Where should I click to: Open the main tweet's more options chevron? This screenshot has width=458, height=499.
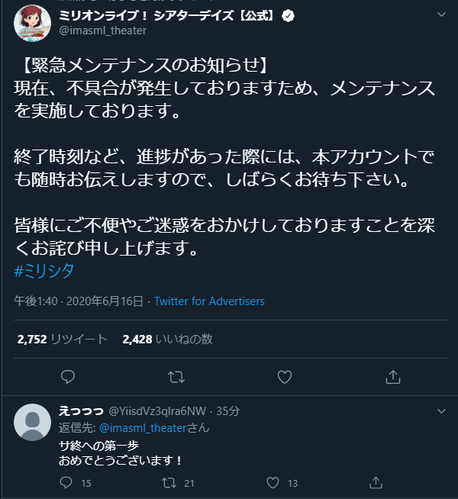tap(442, 14)
